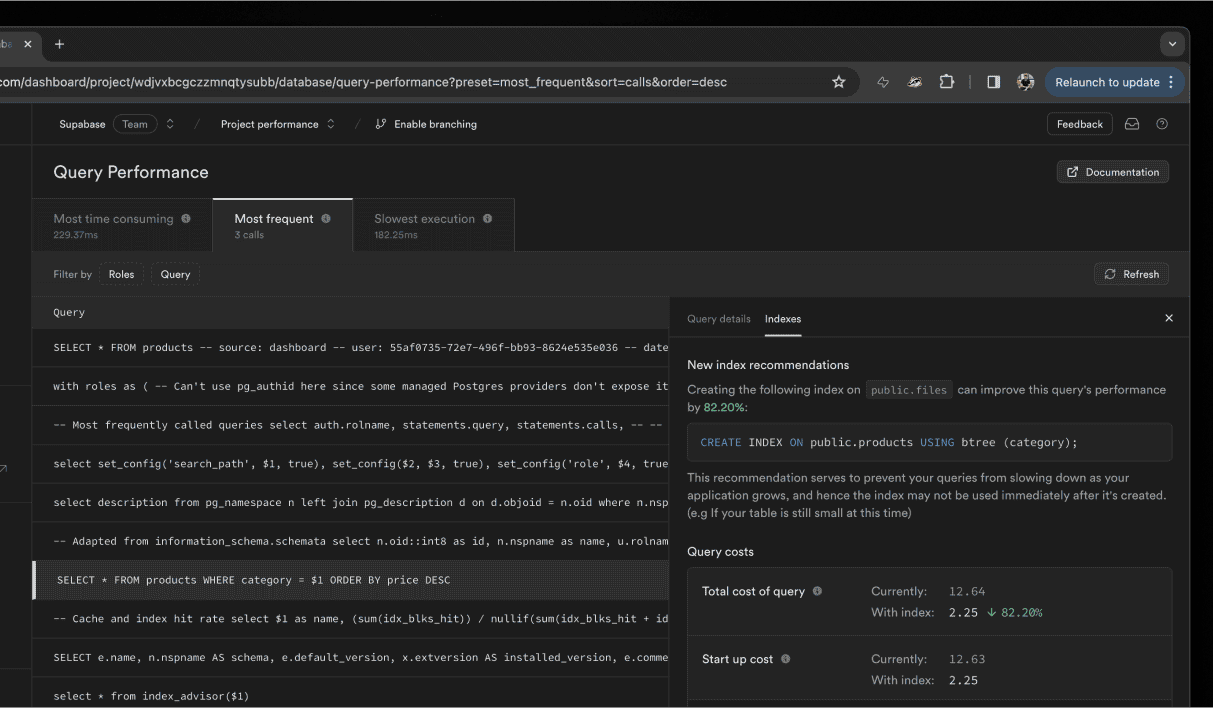Open a new browser tab

point(59,44)
